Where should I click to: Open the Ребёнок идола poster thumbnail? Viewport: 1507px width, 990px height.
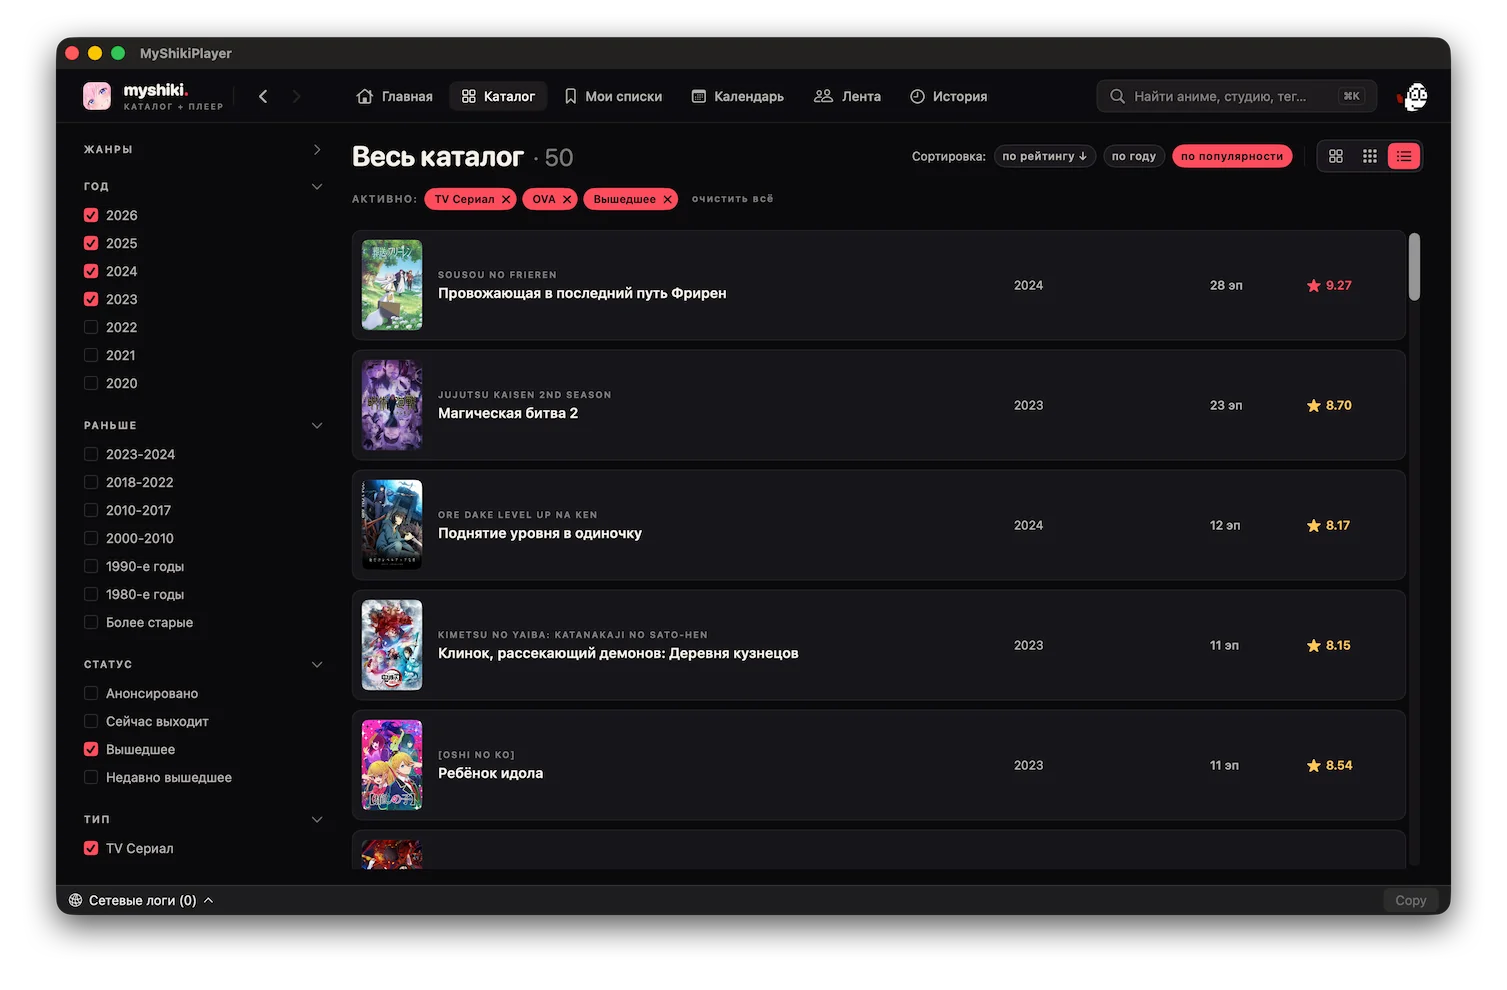pos(392,765)
